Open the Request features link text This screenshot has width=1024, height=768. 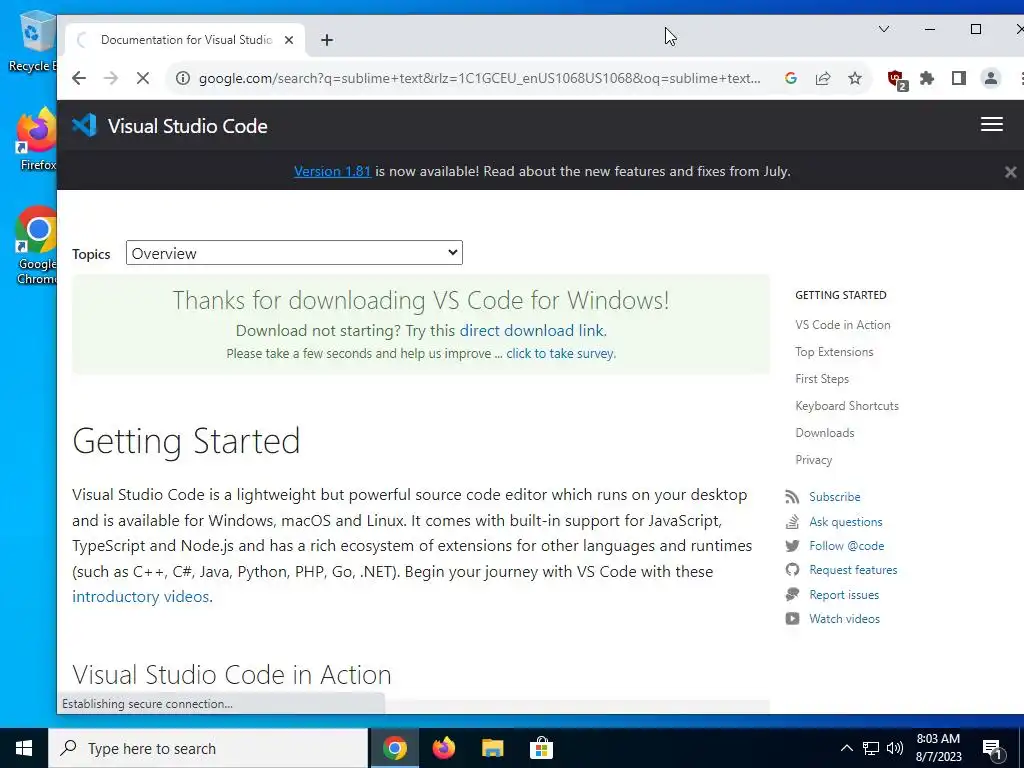853,570
